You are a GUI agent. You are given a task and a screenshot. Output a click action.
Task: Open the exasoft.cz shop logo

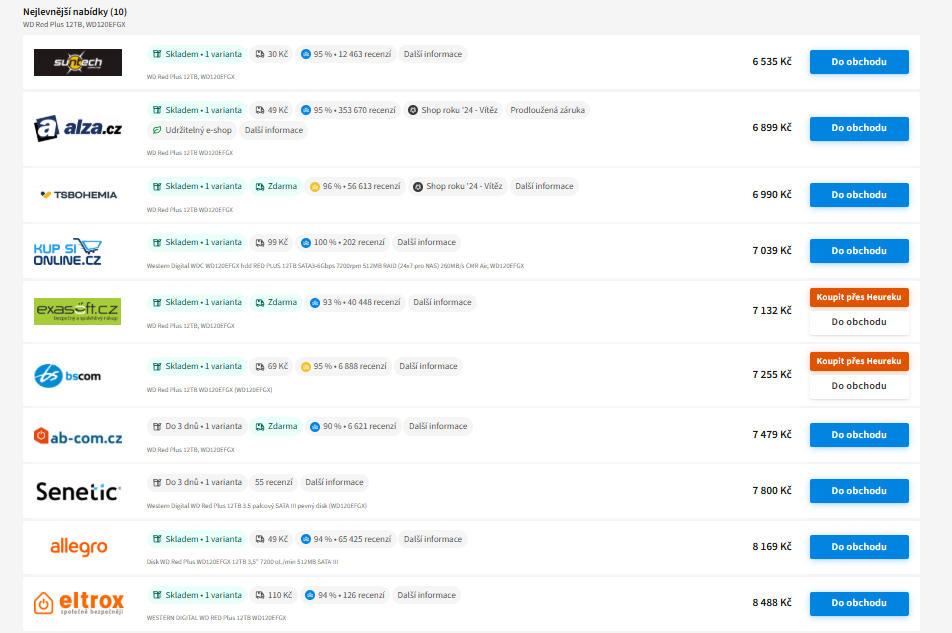pyautogui.click(x=78, y=311)
